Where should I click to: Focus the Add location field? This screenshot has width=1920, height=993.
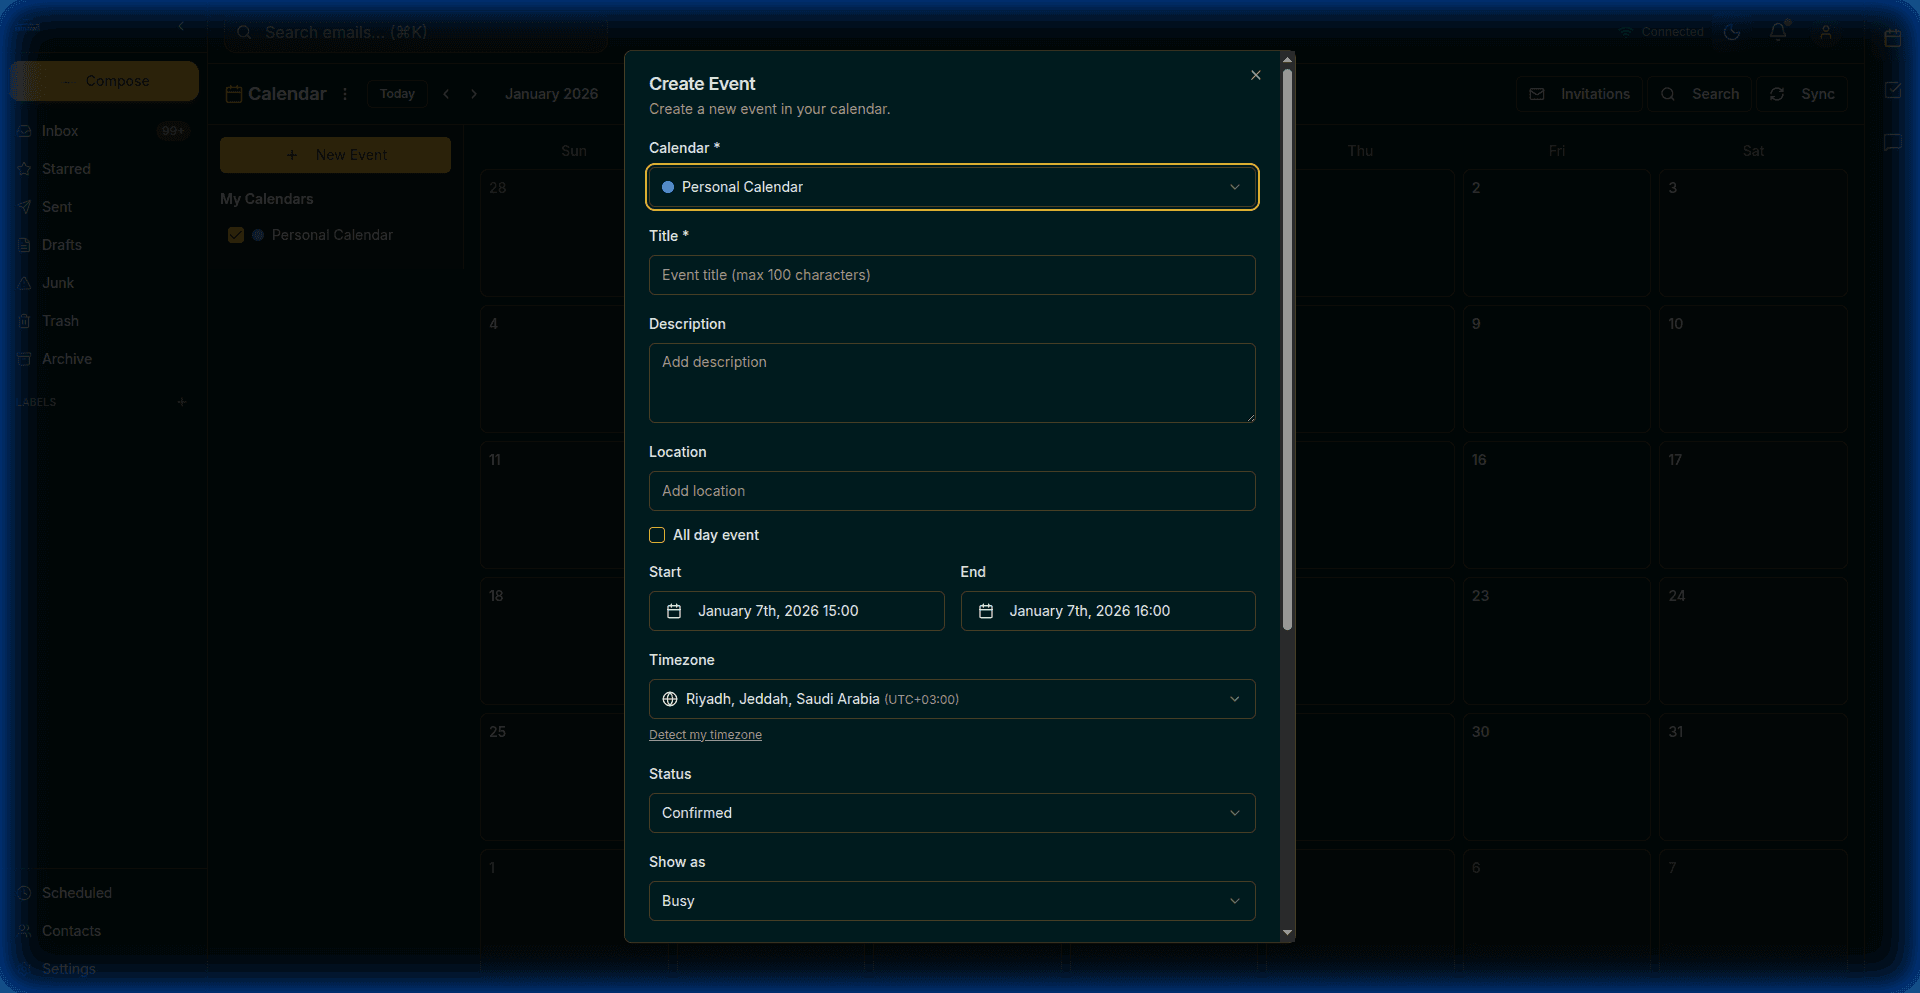click(x=951, y=491)
